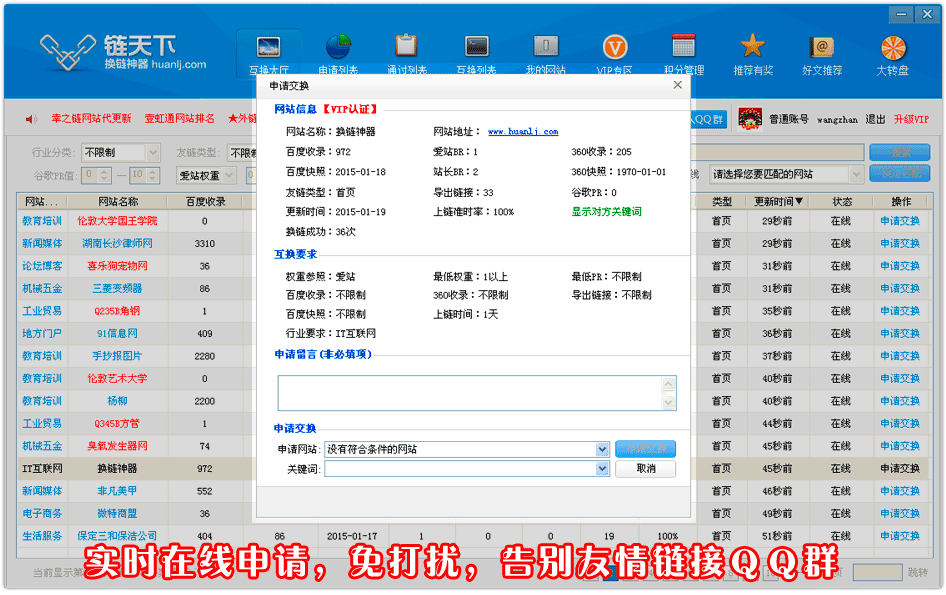The image size is (946, 595).
Task: Open the 壹虹通网站排名 announcement link
Action: coord(179,119)
